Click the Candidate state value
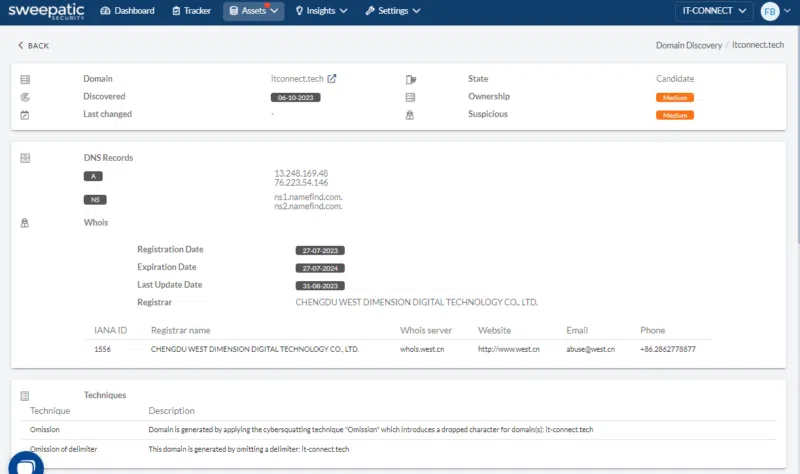Viewport: 800px width, 474px height. click(x=675, y=79)
